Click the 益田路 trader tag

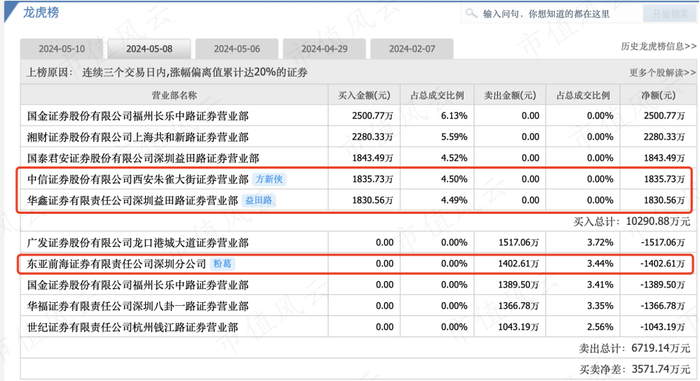[259, 200]
